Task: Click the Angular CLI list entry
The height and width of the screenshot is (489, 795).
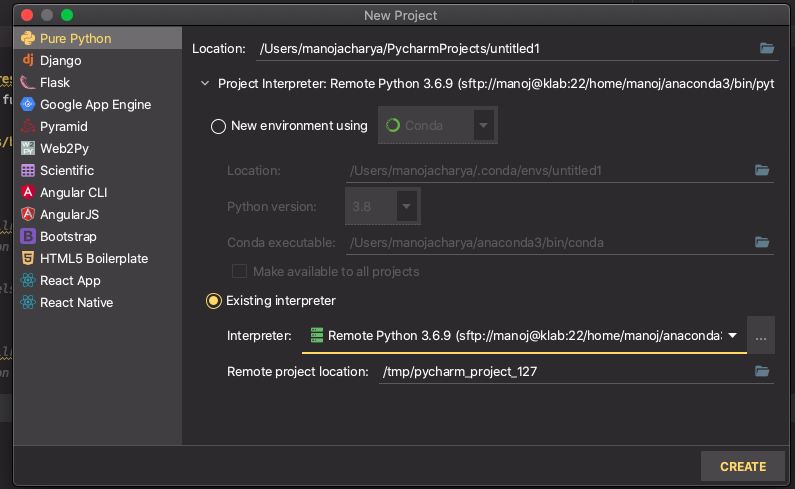Action: 97,192
